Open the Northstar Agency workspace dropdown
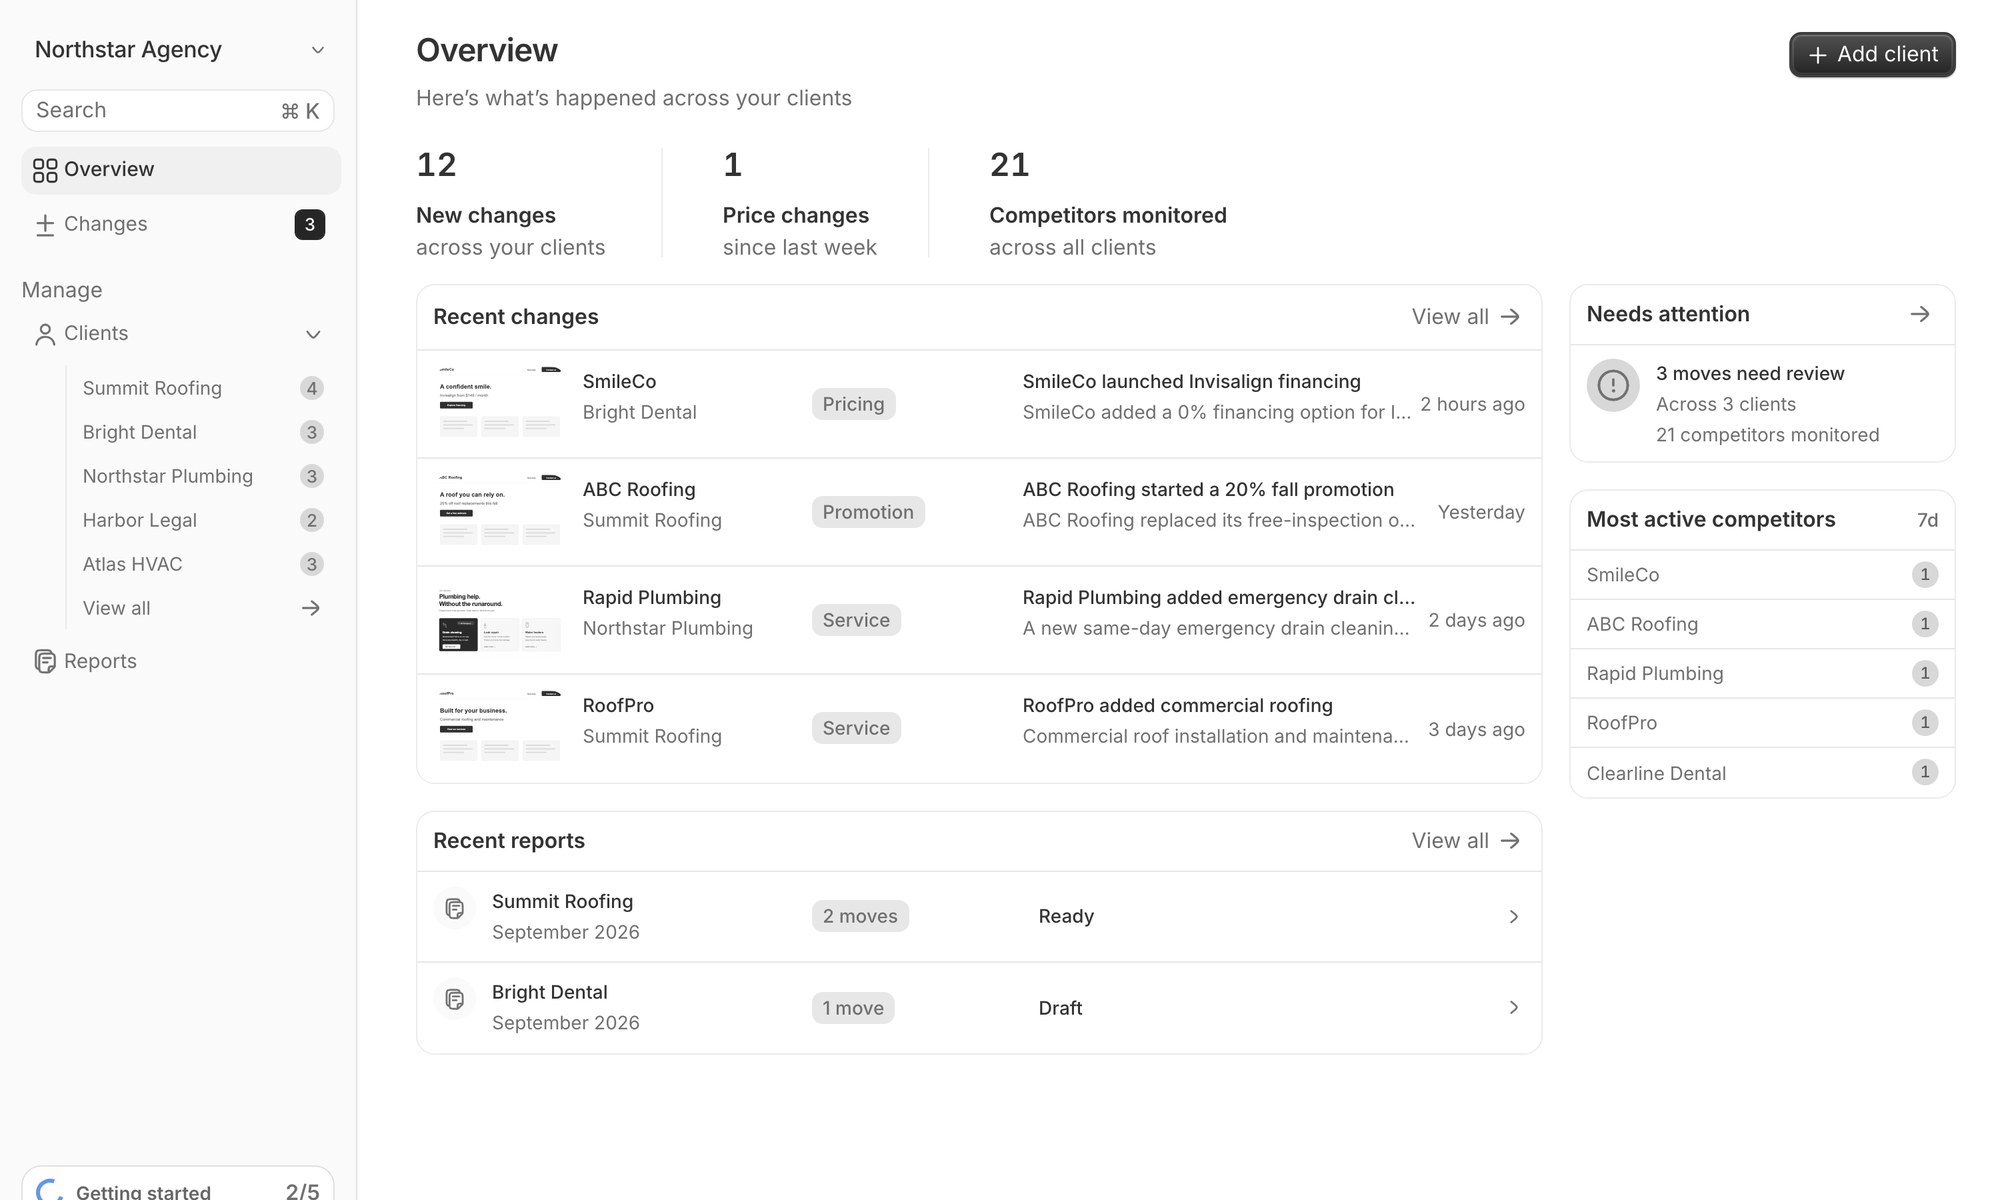Image resolution: width=2016 pixels, height=1200 pixels. 178,50
